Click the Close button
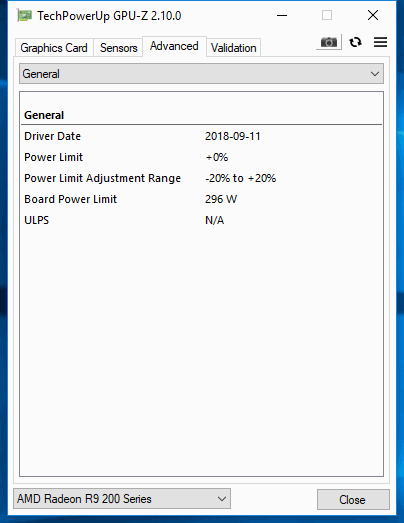 [x=353, y=499]
